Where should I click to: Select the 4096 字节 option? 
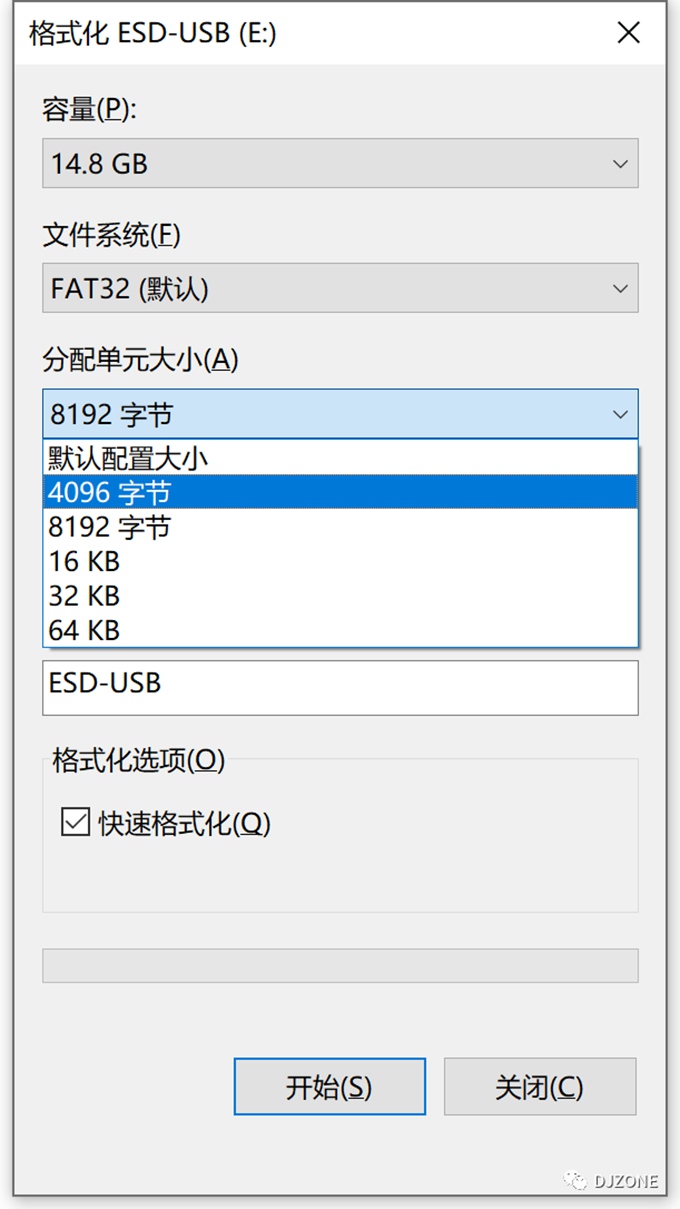340,492
